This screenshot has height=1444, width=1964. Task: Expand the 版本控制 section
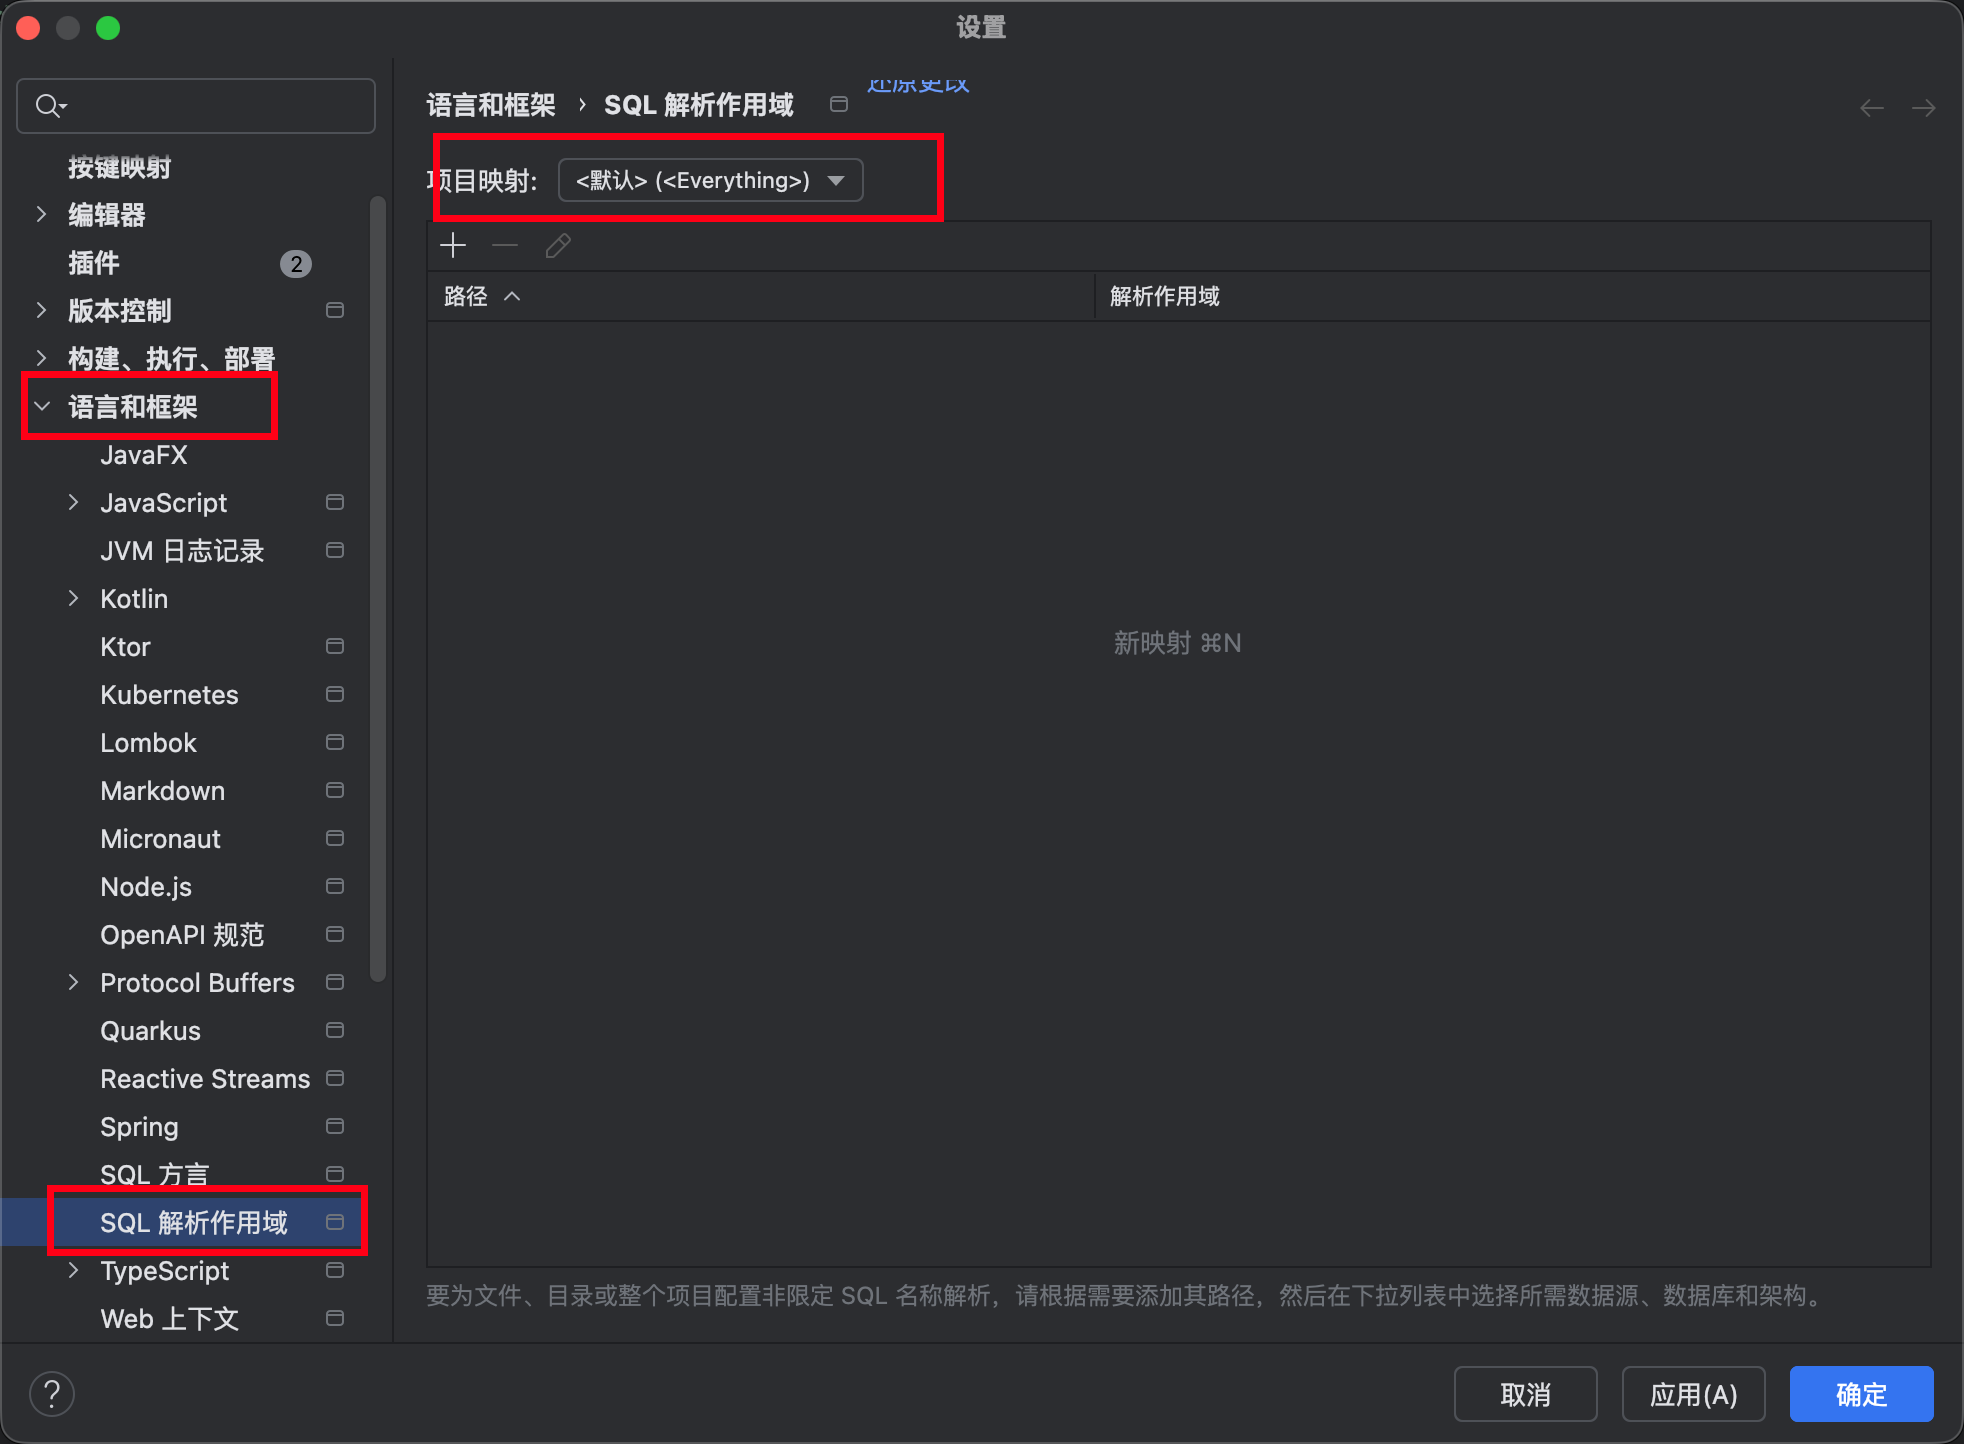point(42,310)
